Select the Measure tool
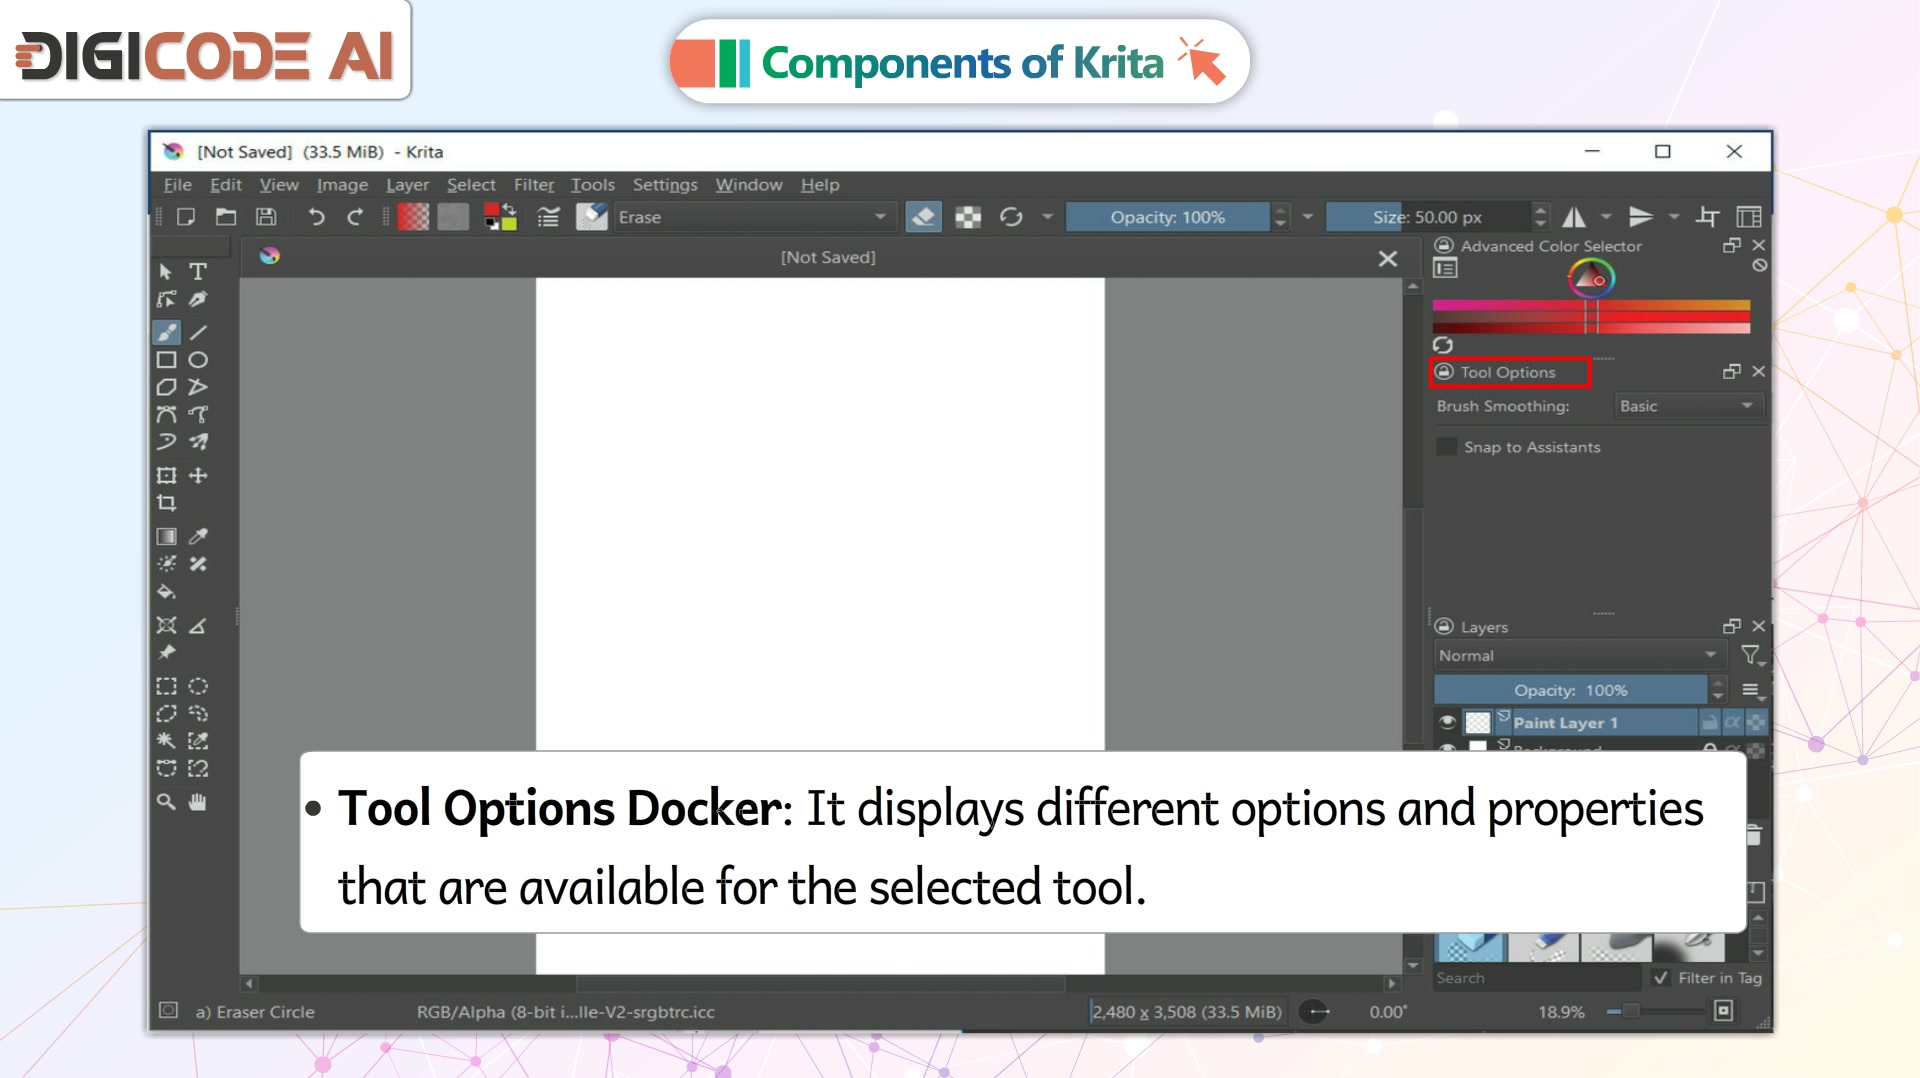The height and width of the screenshot is (1078, 1920). point(198,626)
